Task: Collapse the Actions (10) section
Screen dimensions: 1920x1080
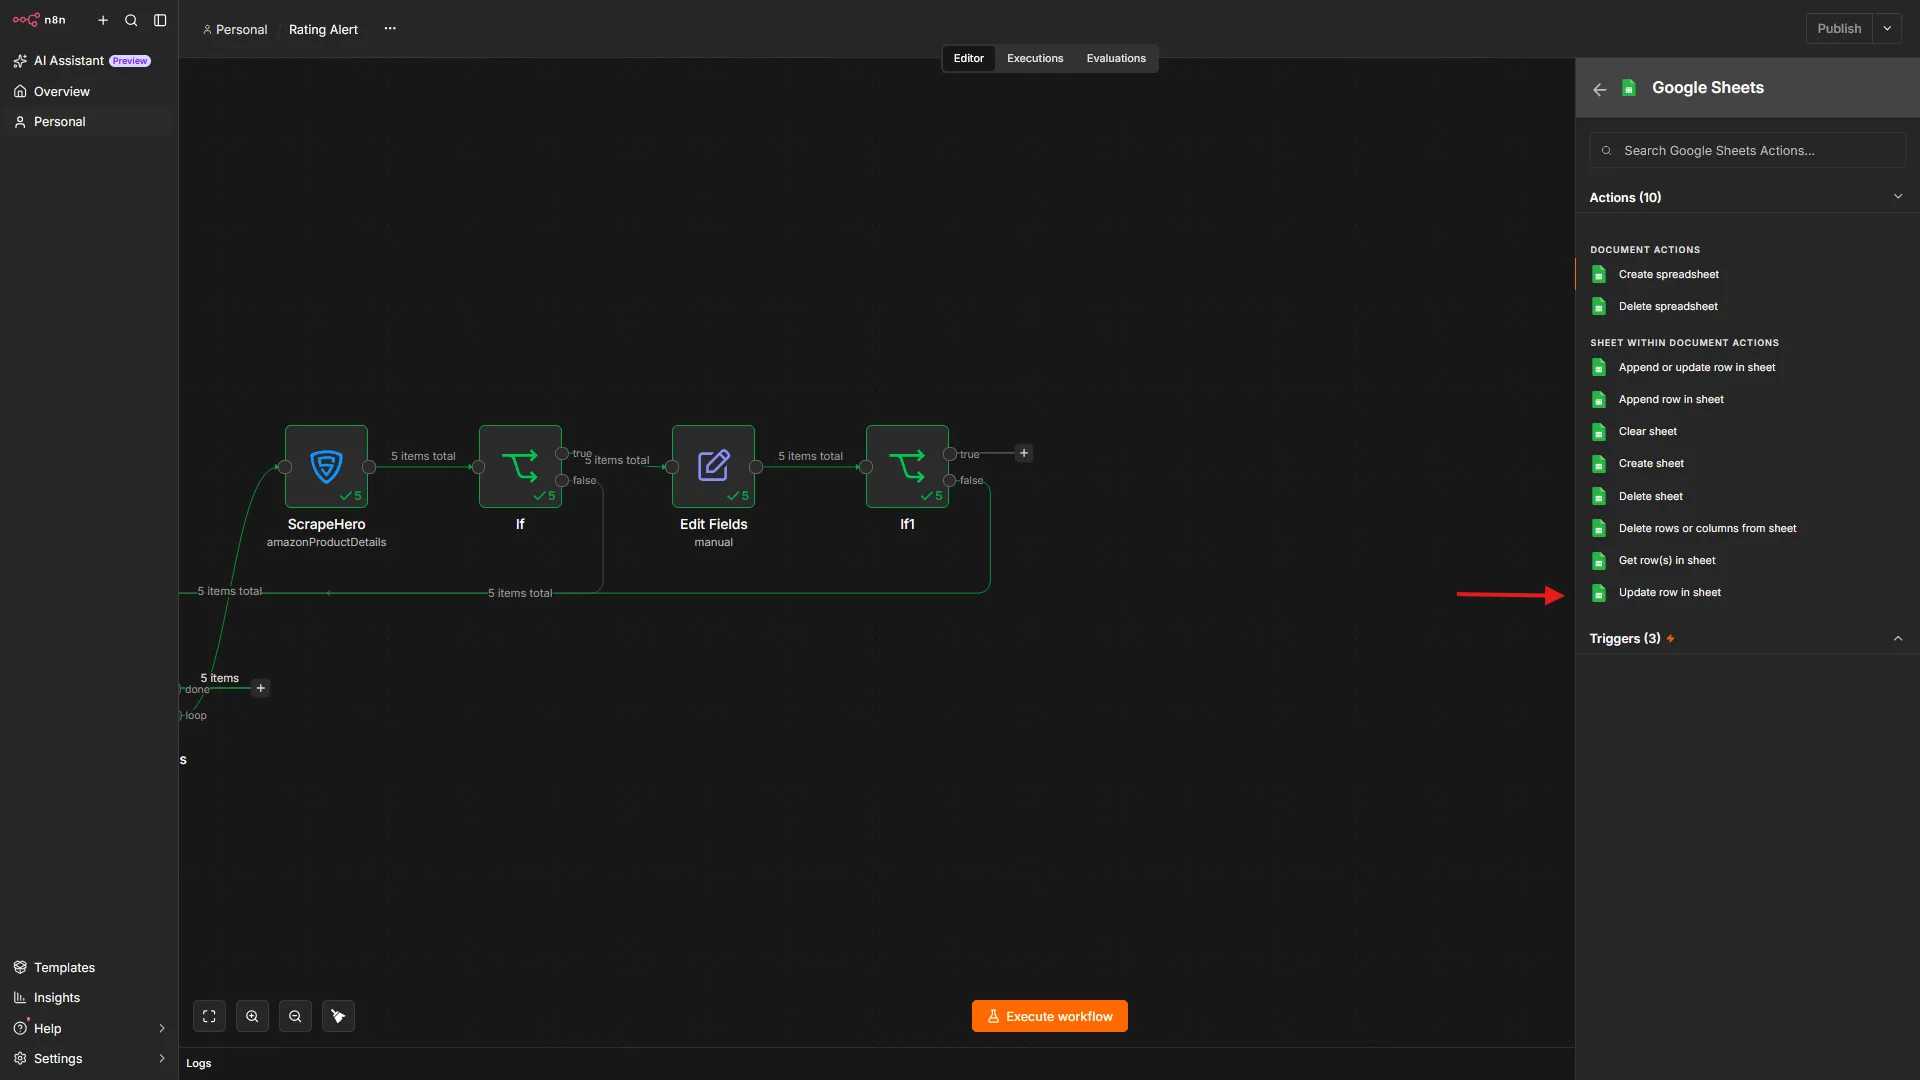Action: coord(1898,197)
